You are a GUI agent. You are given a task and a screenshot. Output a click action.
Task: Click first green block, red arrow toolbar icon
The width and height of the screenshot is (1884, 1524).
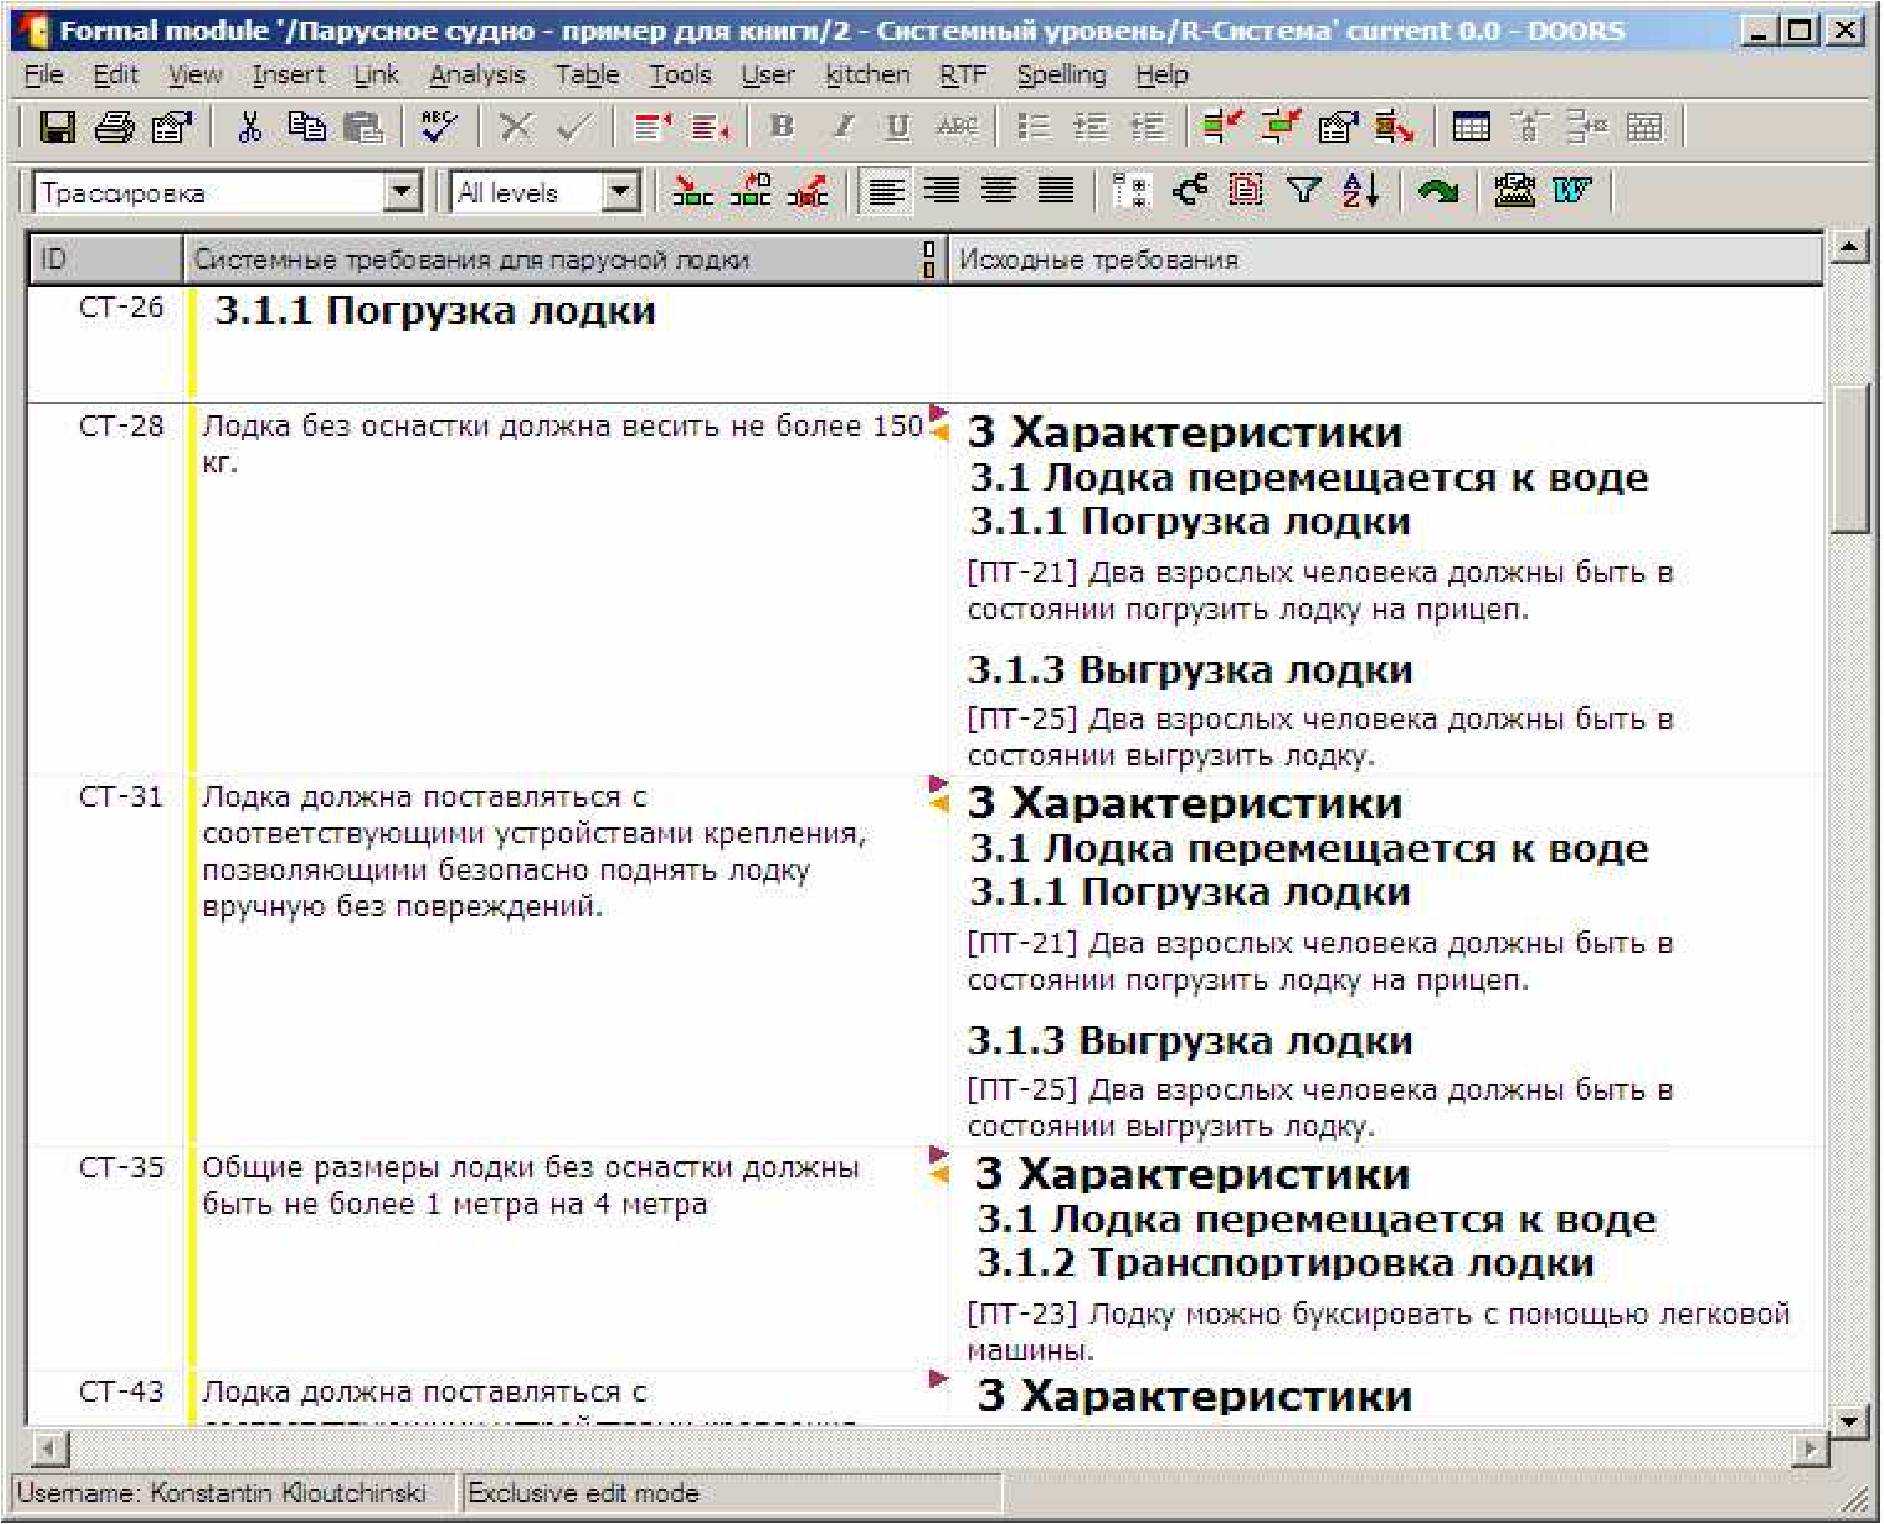tap(1222, 127)
